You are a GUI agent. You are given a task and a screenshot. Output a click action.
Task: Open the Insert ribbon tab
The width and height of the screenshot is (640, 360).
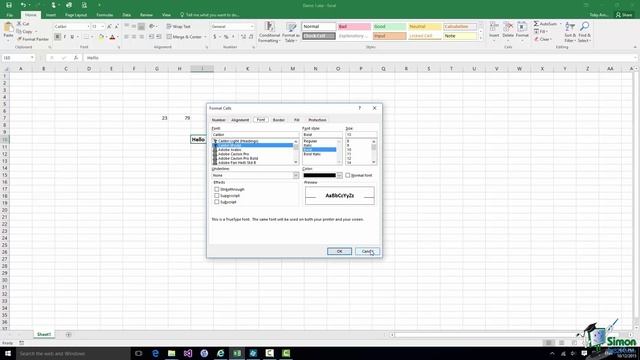[x=51, y=15]
